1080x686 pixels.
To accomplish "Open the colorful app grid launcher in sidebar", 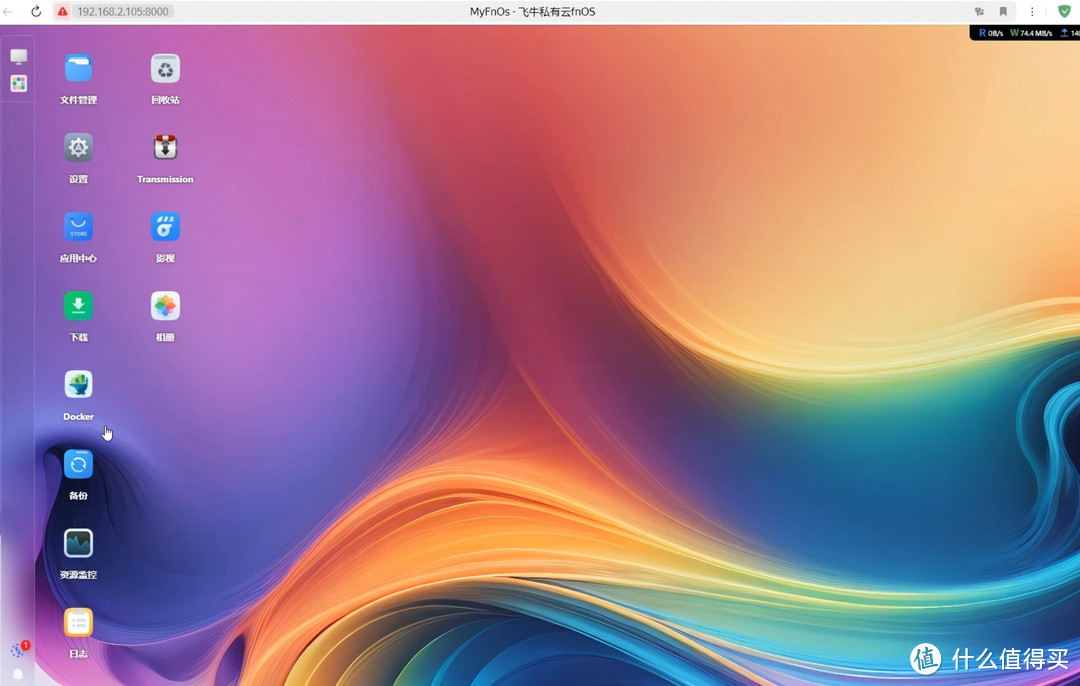I will pos(18,84).
